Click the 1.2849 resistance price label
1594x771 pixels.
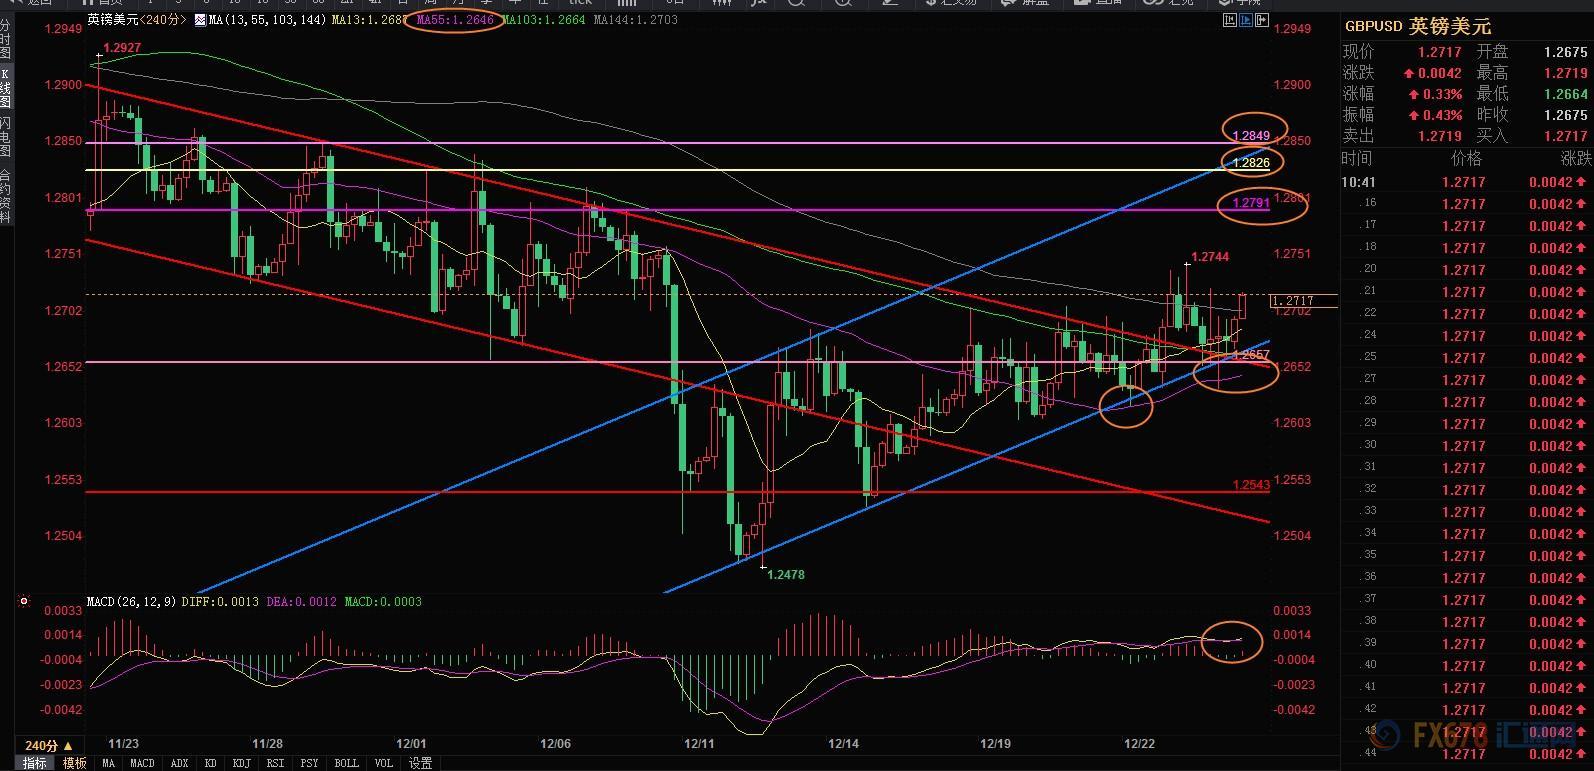point(1250,136)
